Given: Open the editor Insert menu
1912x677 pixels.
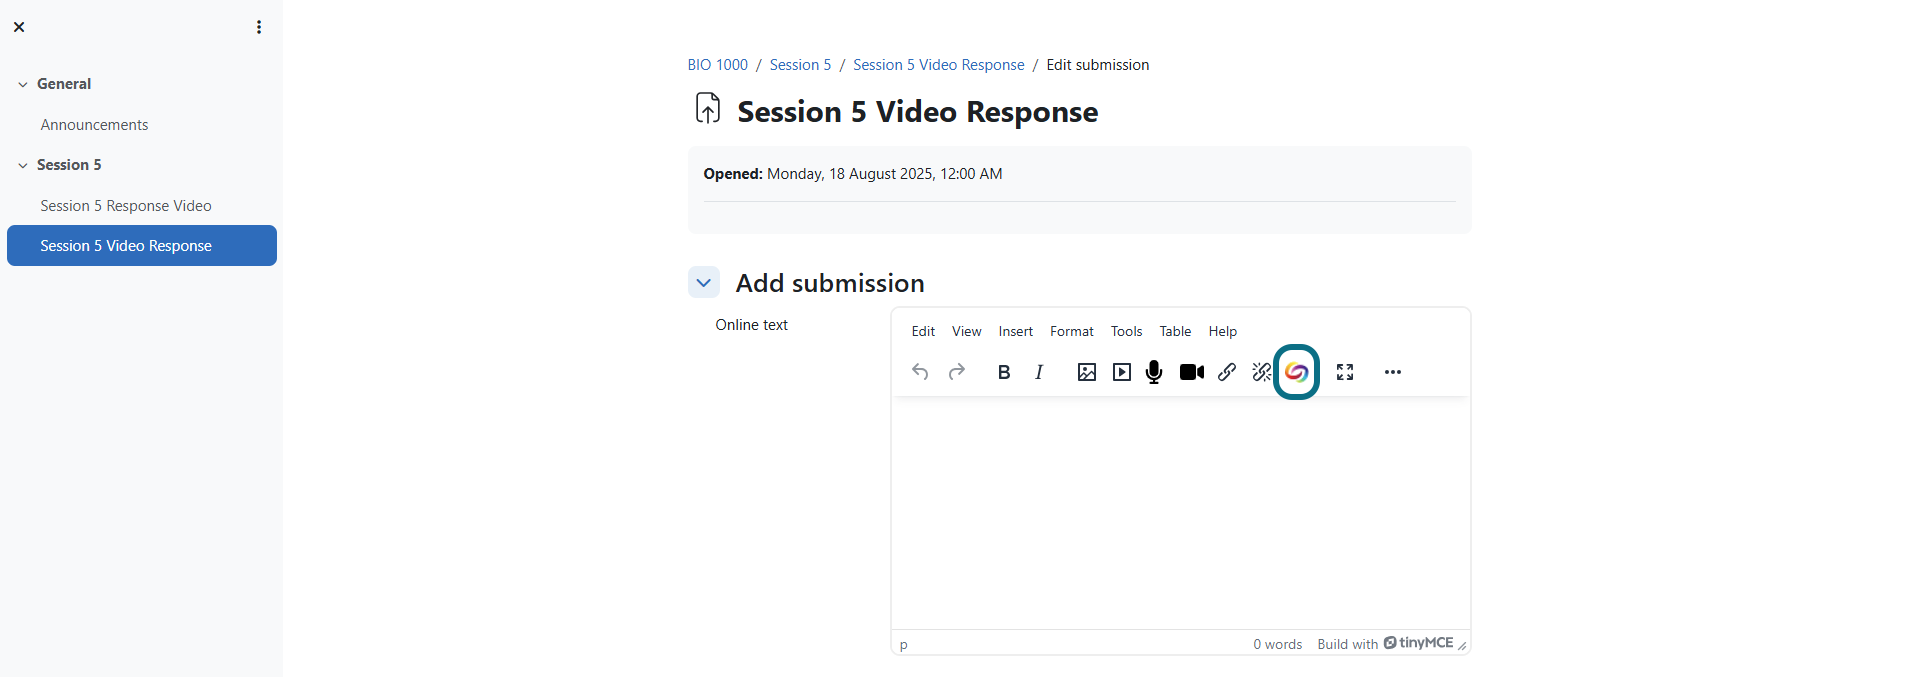Looking at the screenshot, I should pos(1015,332).
